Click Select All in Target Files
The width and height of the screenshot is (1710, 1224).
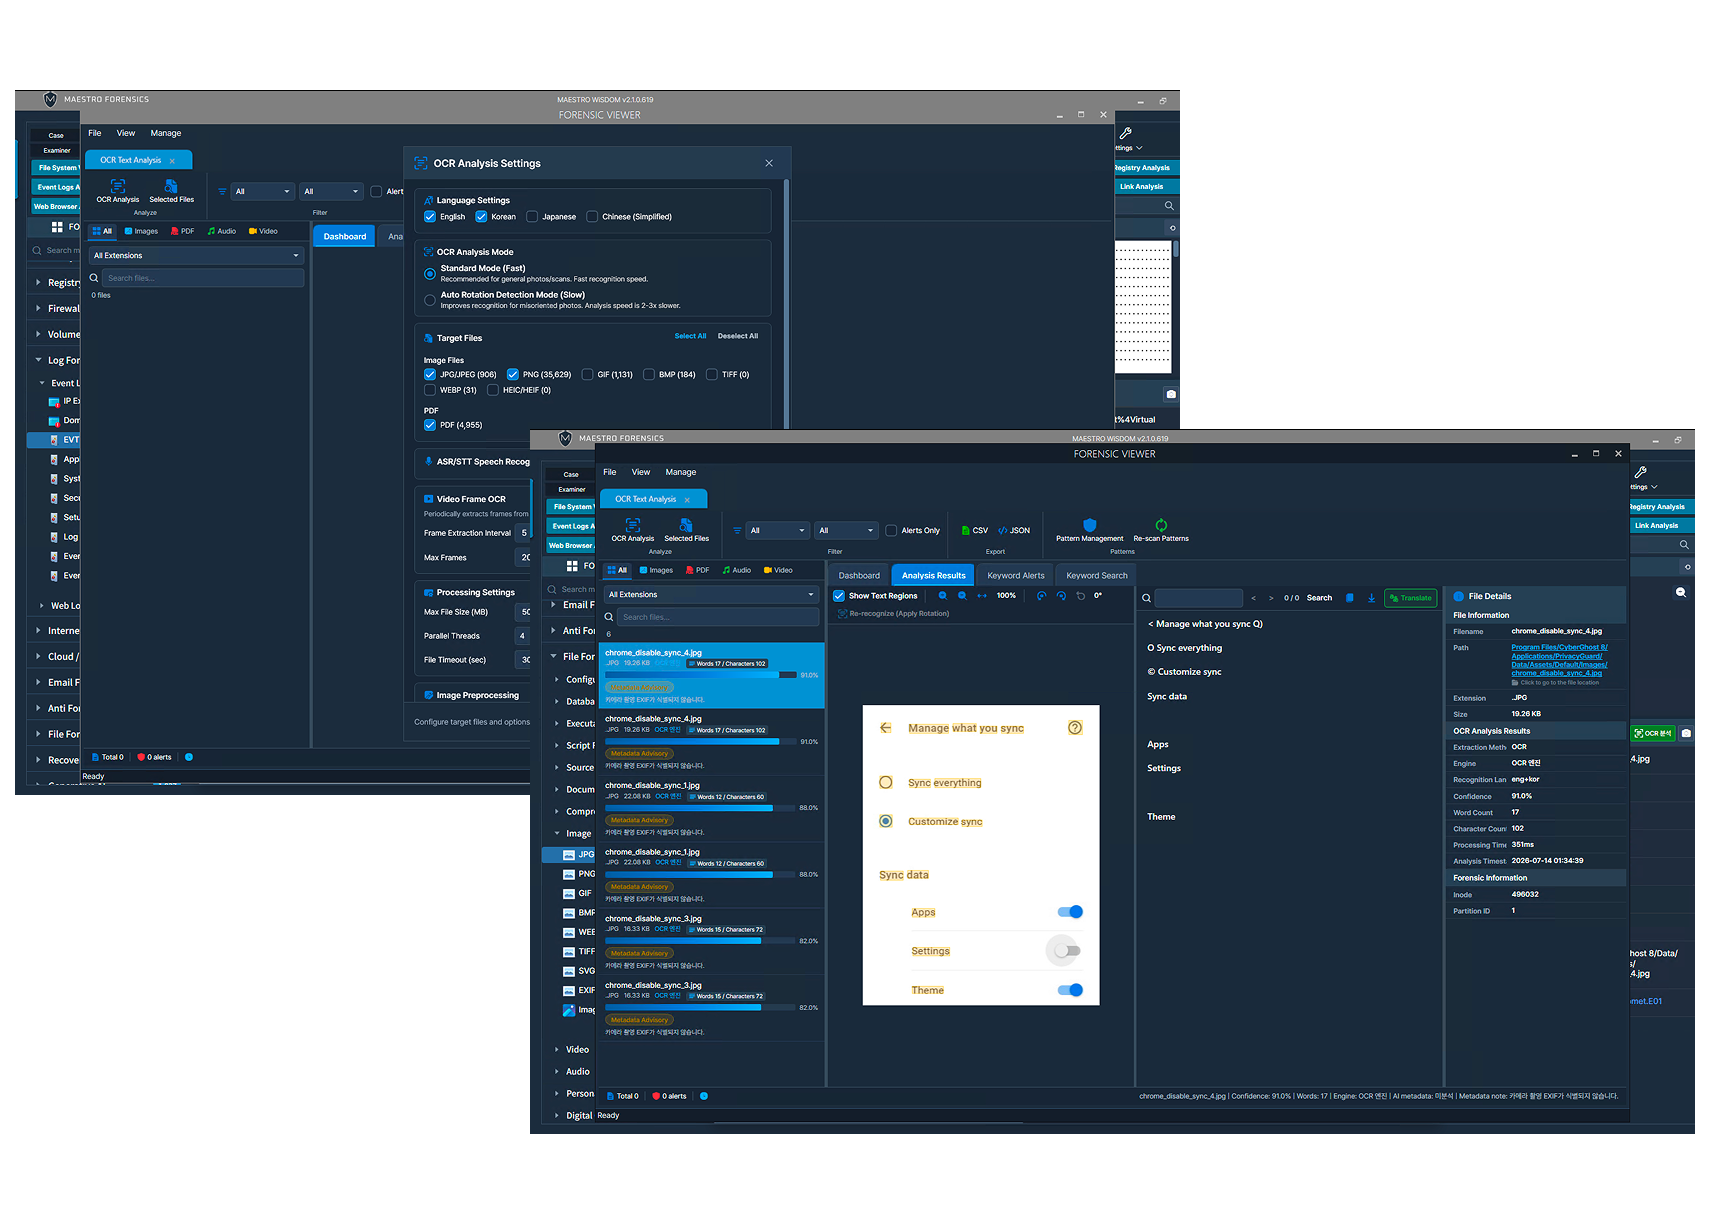click(690, 336)
